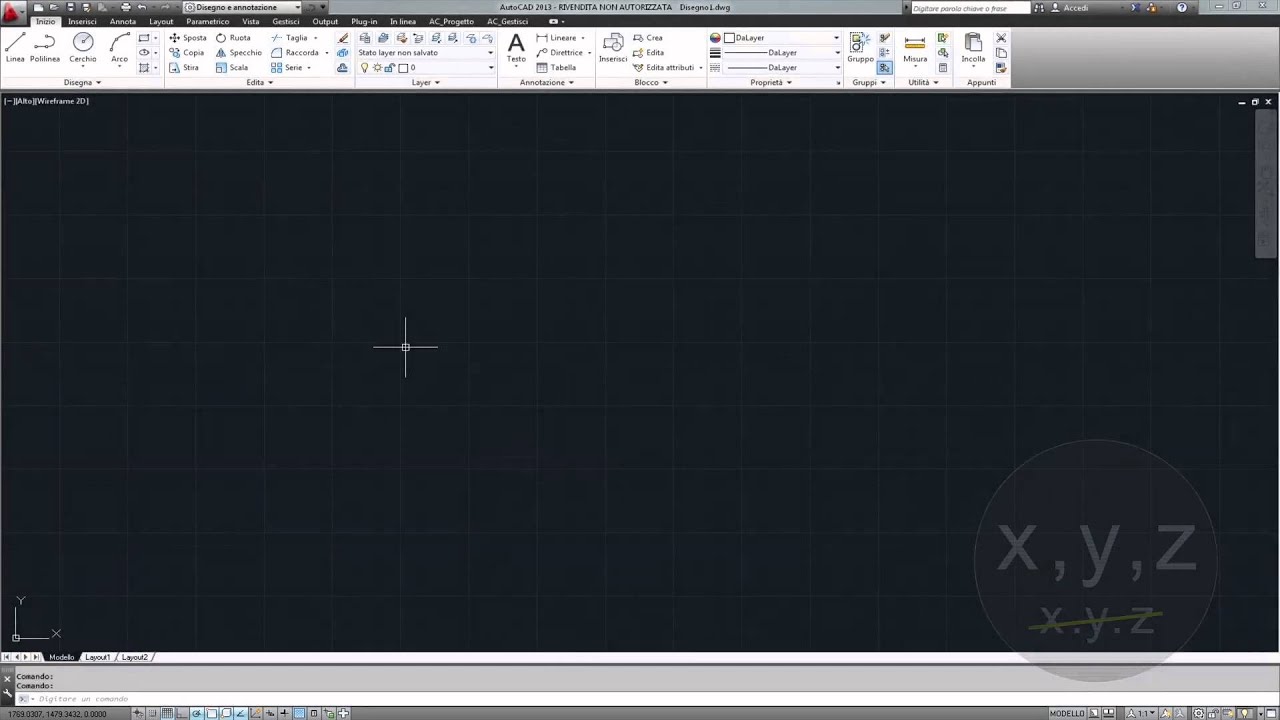The width and height of the screenshot is (1280, 720).
Task: Open the Parametrico ribbon tab
Action: [207, 21]
